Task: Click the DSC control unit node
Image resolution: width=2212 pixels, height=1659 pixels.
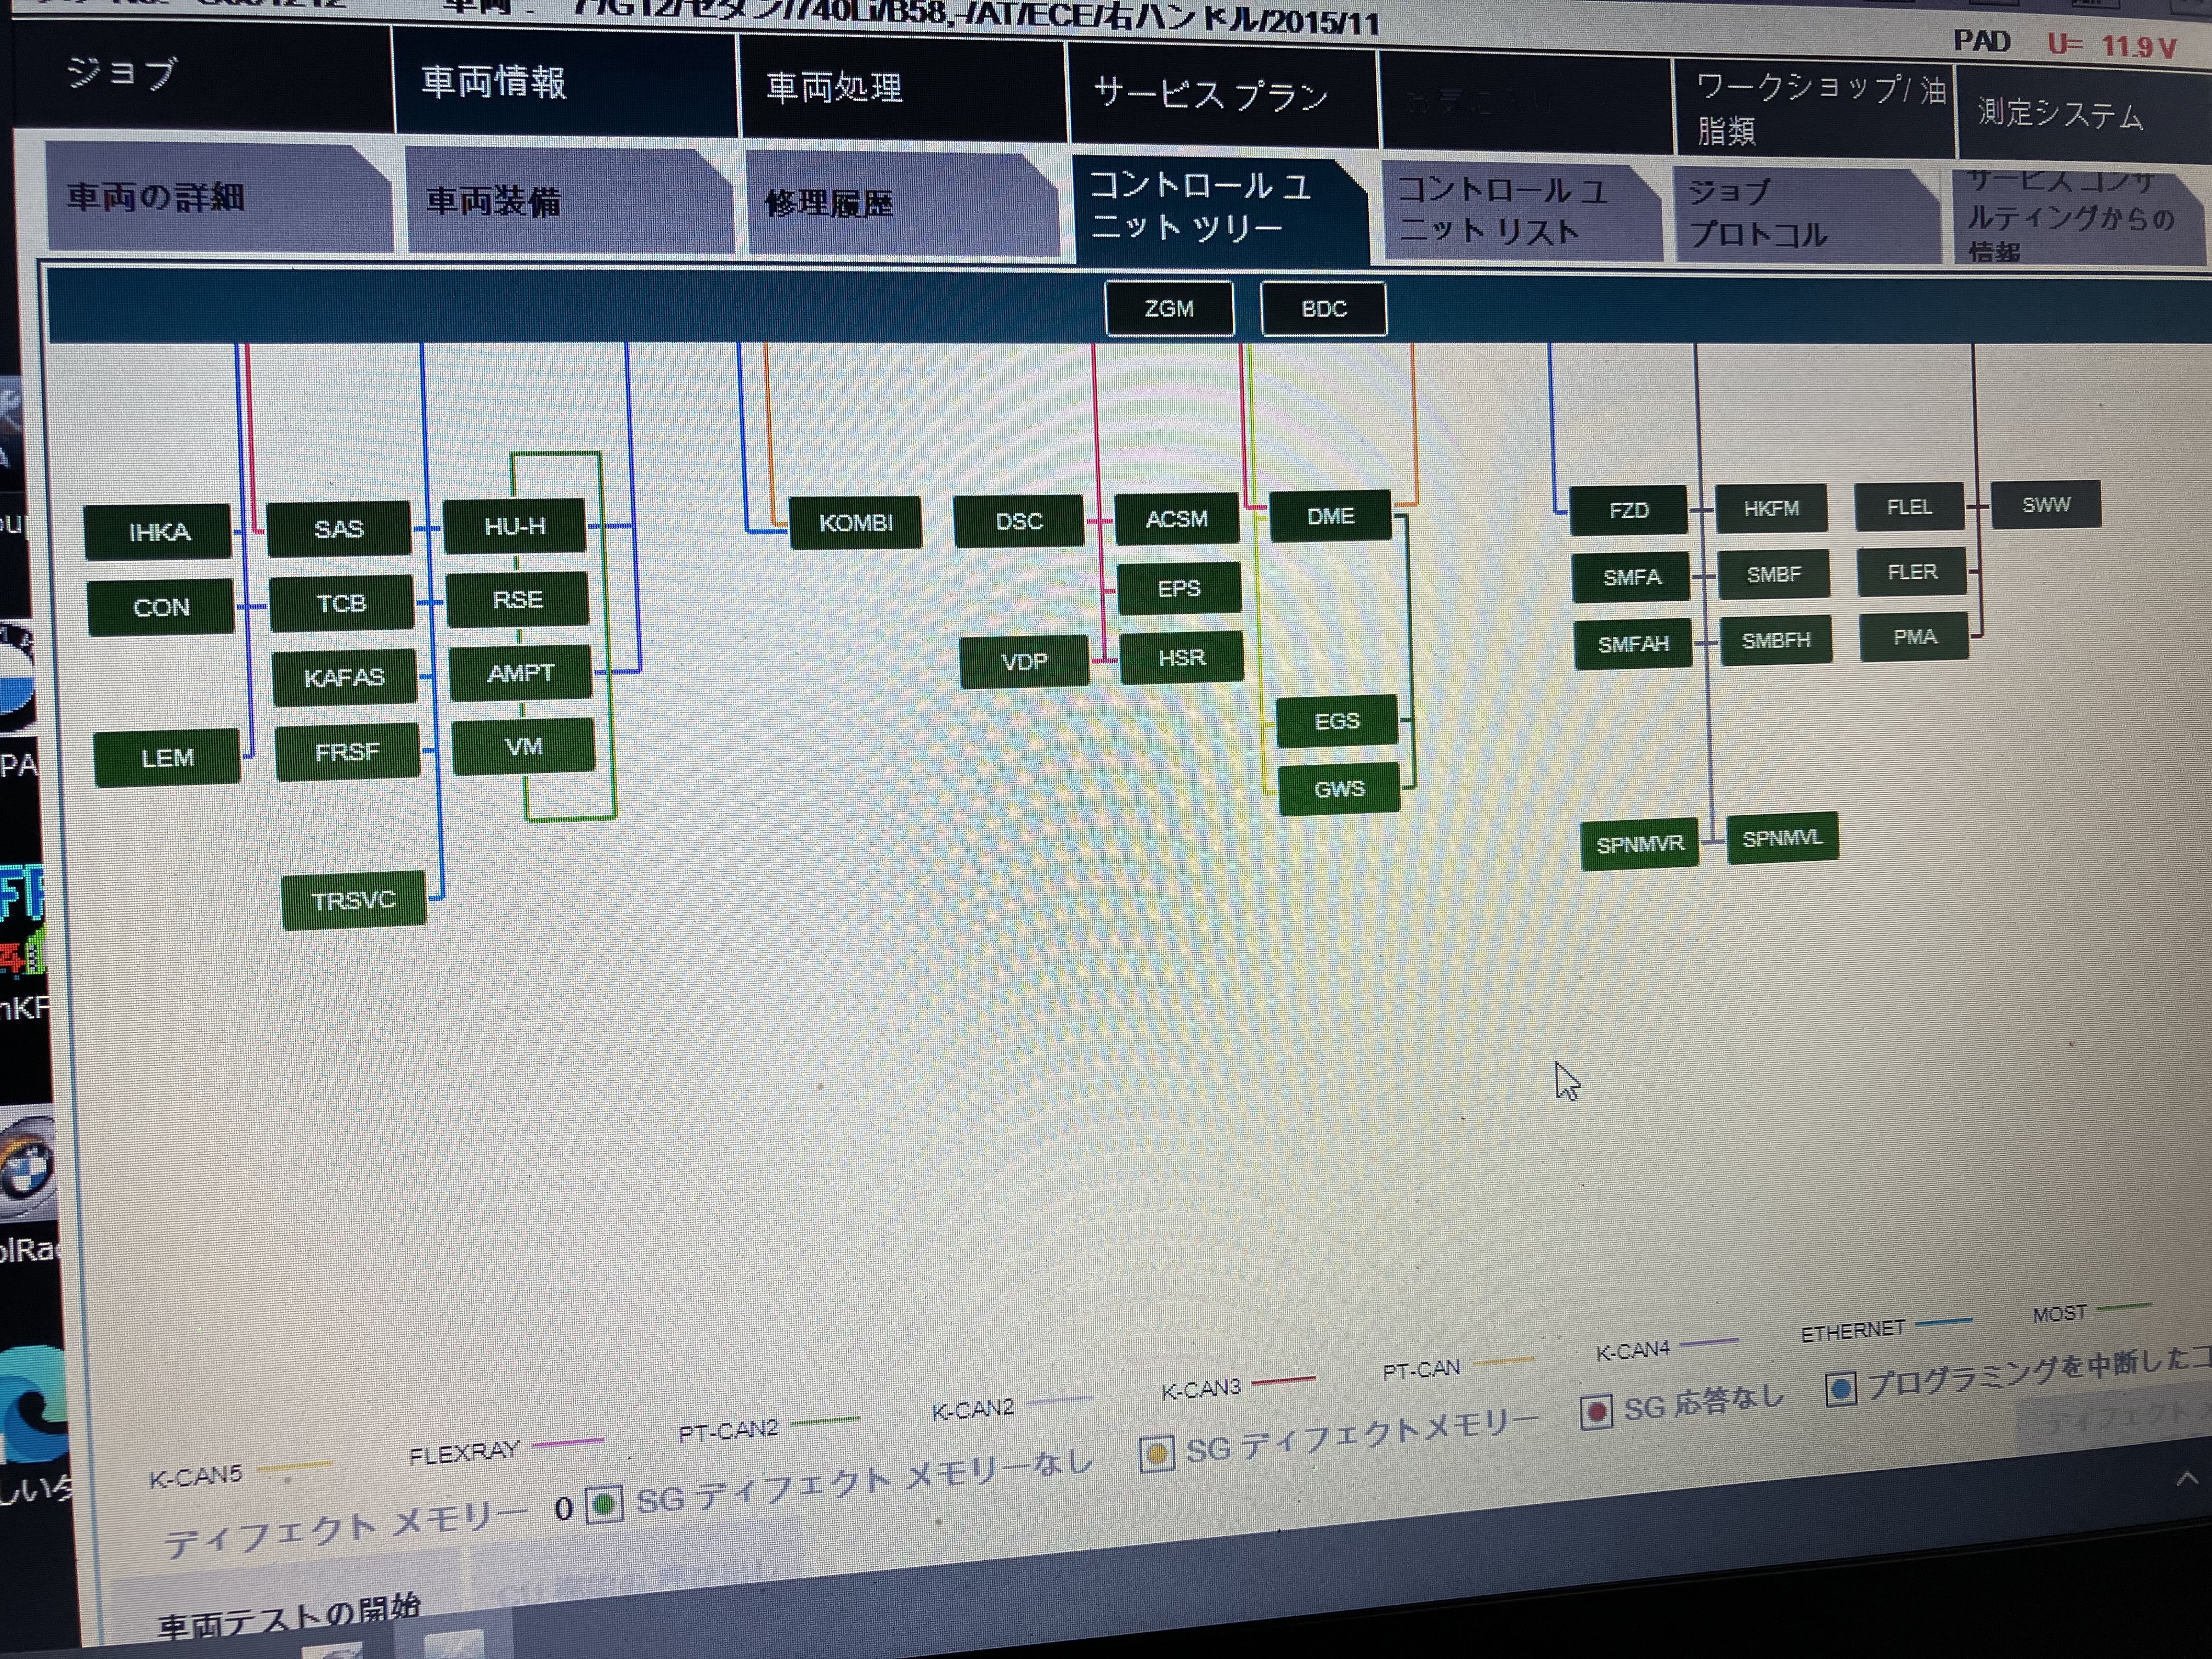Action: (x=1019, y=521)
